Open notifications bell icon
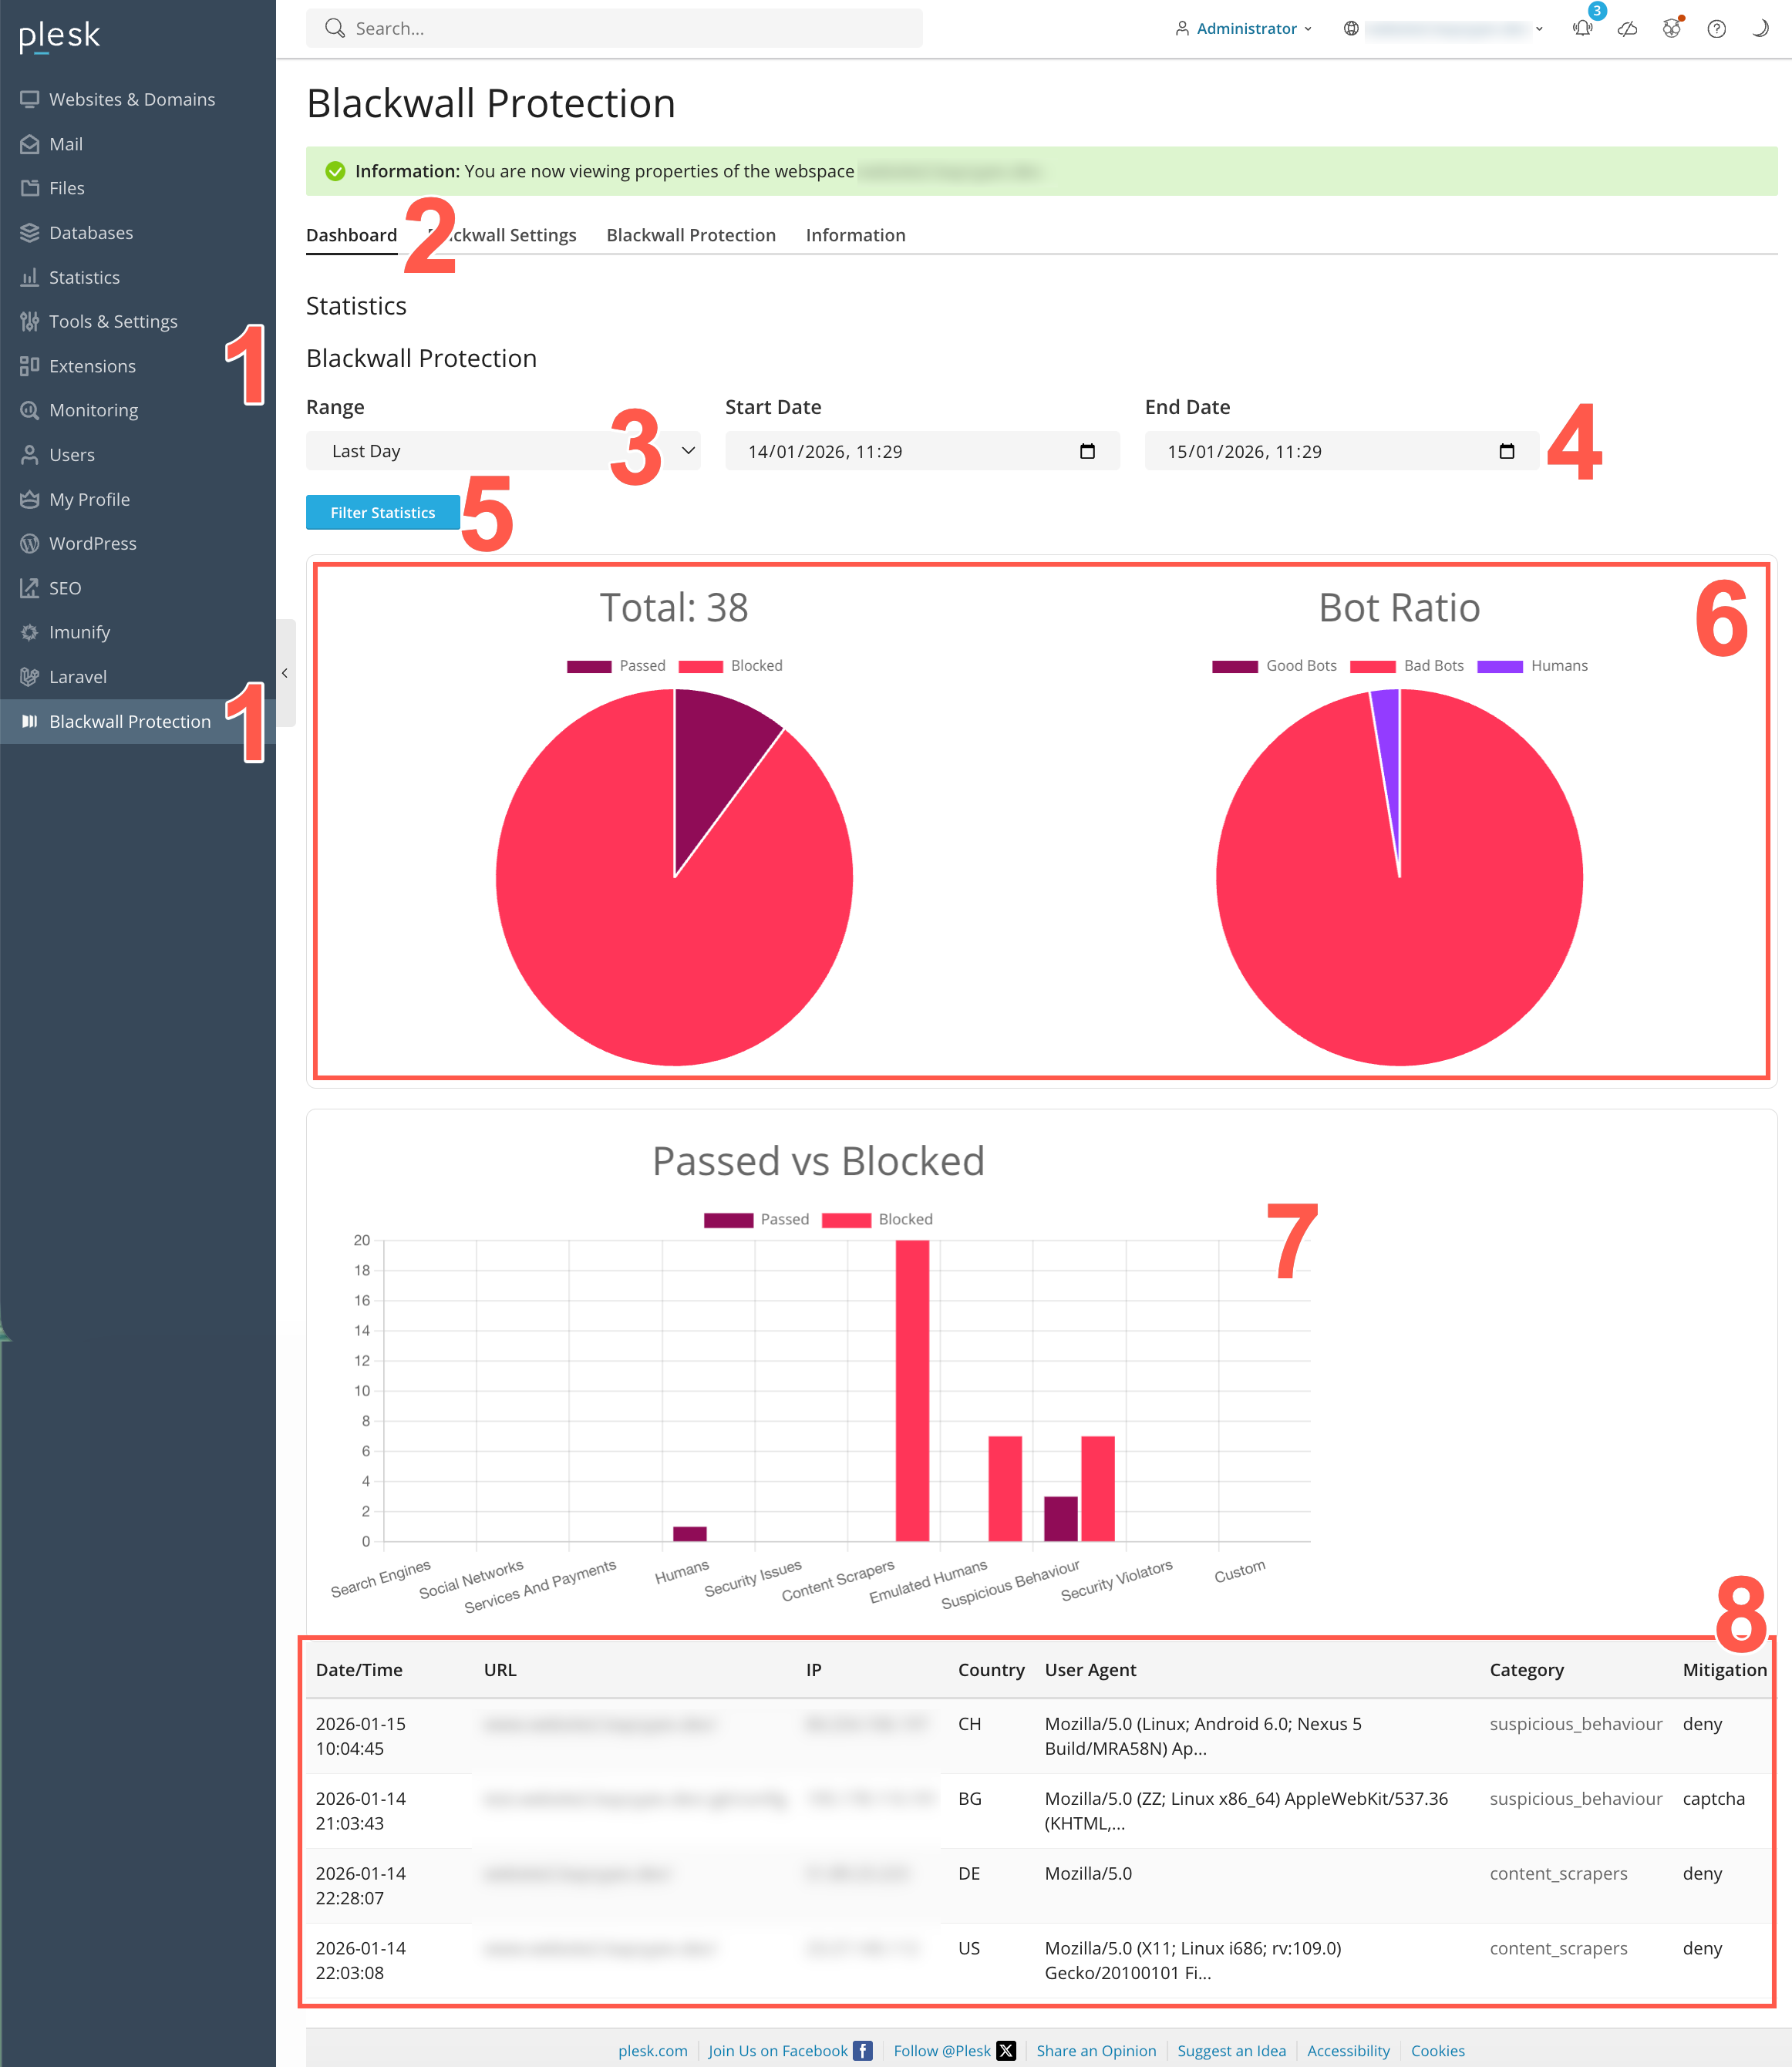This screenshot has height=2067, width=1792. (1582, 28)
